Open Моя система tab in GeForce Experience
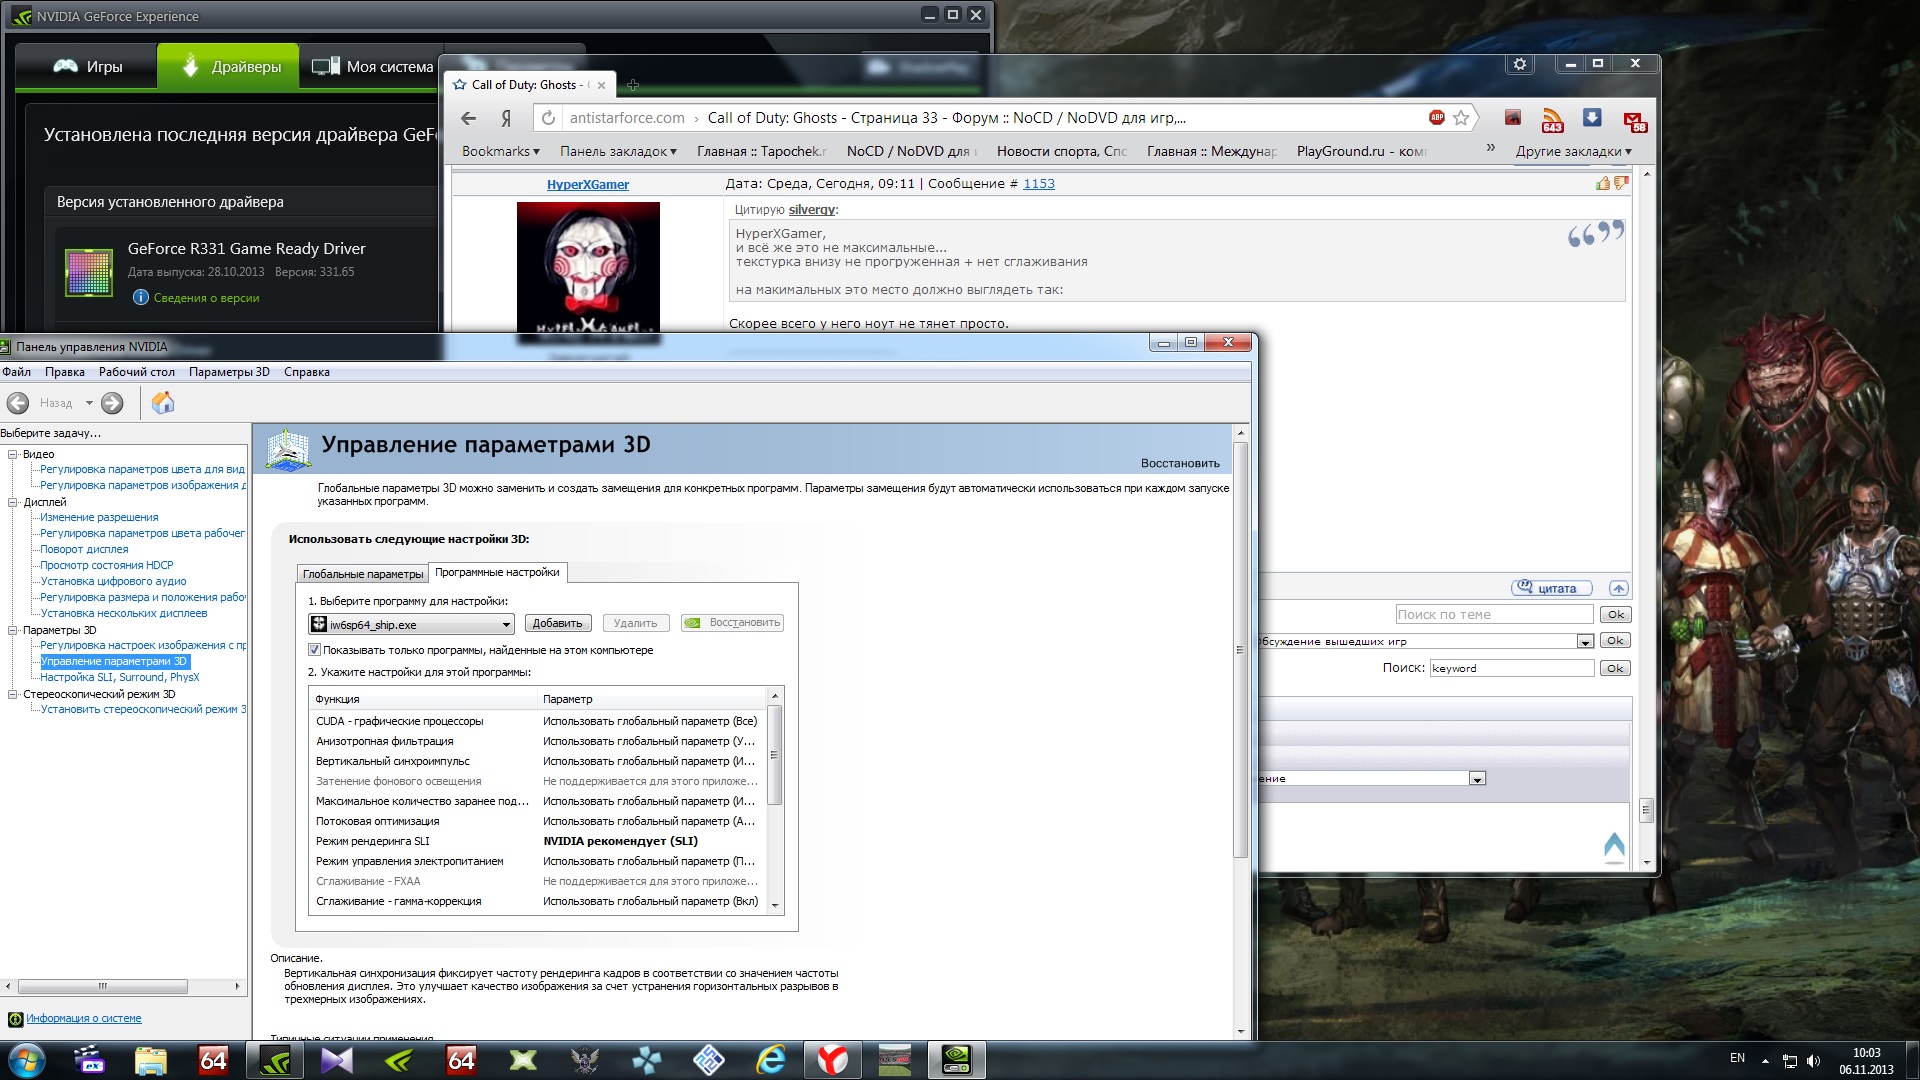 [x=372, y=67]
